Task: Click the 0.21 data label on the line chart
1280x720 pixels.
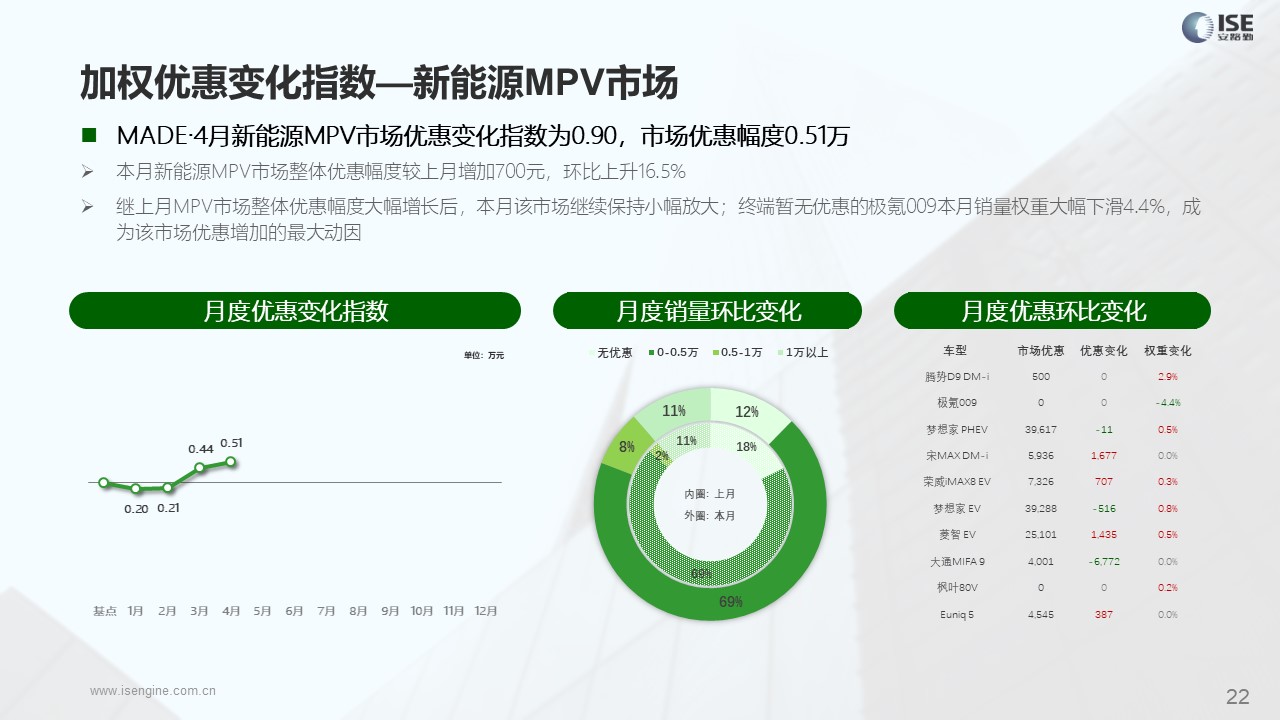Action: pos(168,508)
